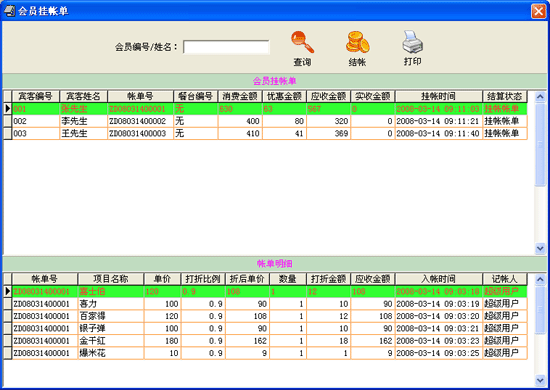Click 折后单价 value 162
Image resolution: width=550 pixels, height=390 pixels.
[260, 341]
